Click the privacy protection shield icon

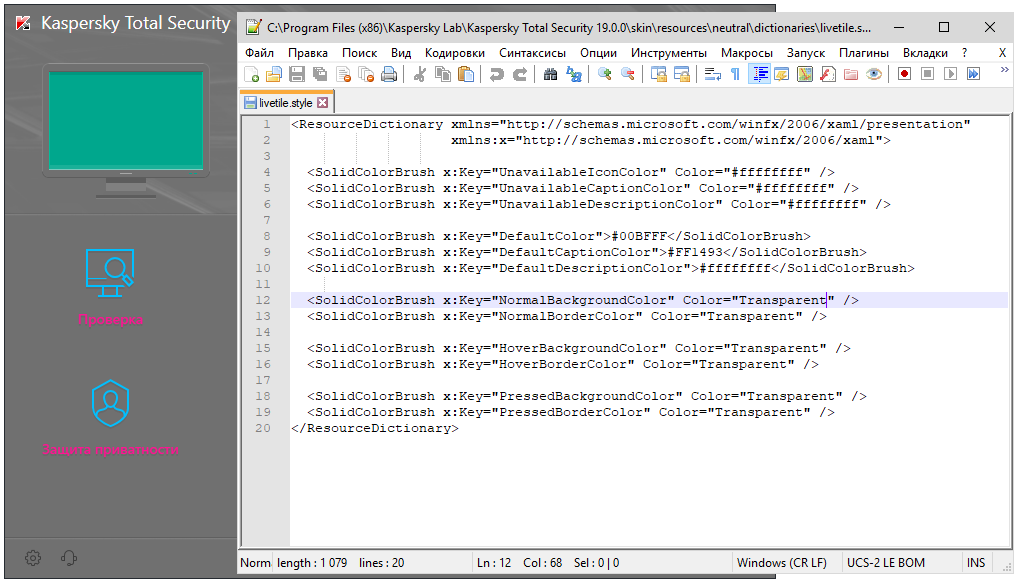tap(110, 403)
